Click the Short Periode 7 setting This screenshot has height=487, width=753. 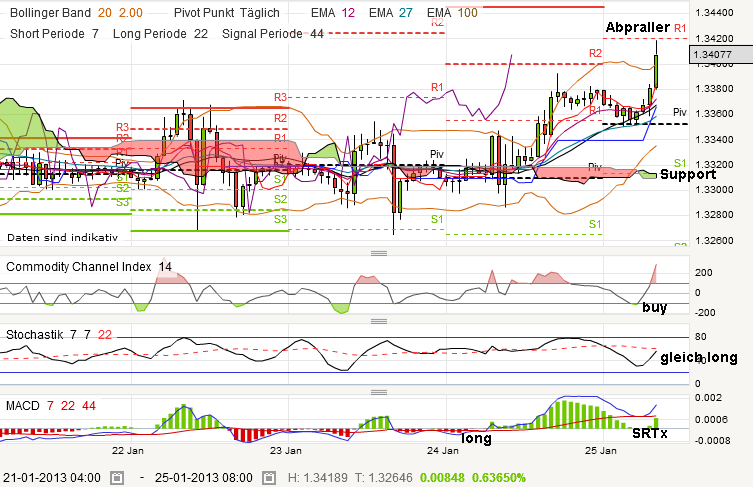click(54, 34)
